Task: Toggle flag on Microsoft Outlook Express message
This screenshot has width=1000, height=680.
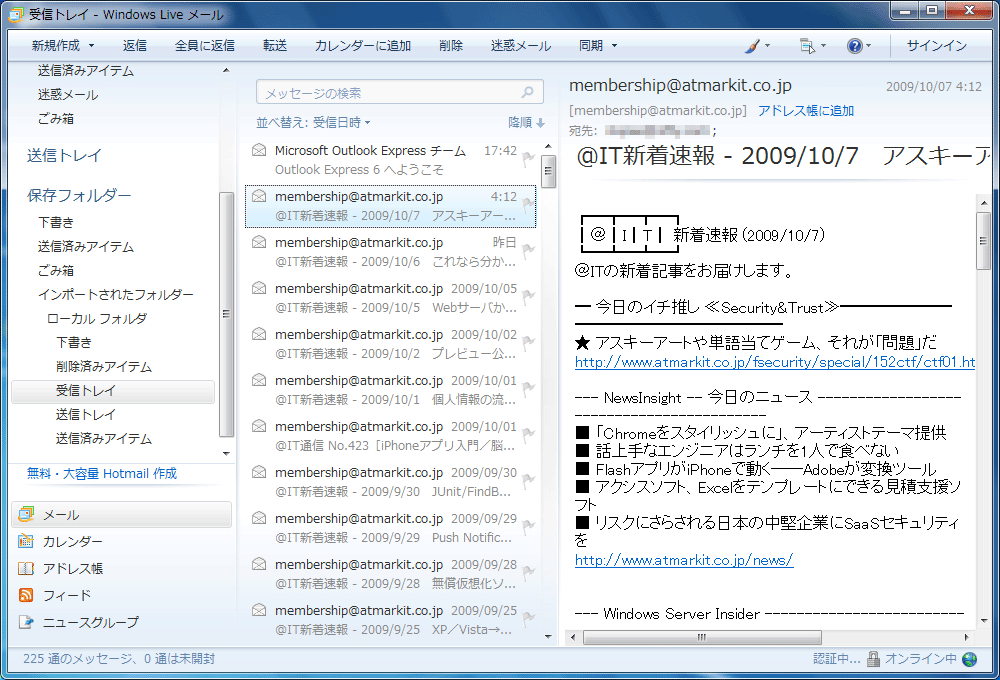Action: (x=528, y=158)
